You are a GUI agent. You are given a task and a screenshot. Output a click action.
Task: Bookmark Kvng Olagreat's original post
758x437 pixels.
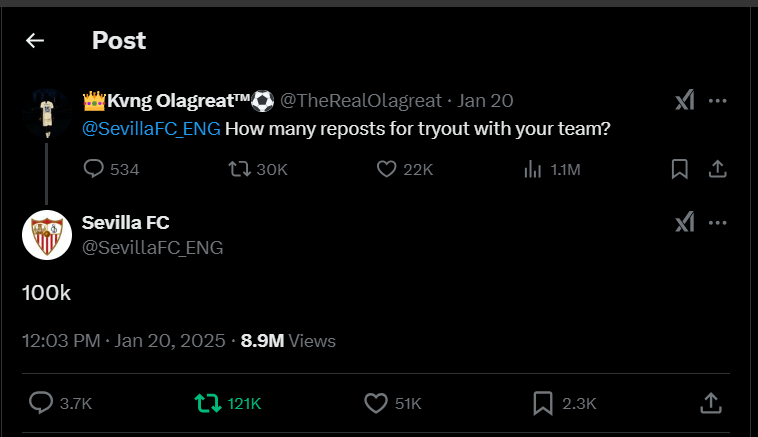pyautogui.click(x=679, y=169)
